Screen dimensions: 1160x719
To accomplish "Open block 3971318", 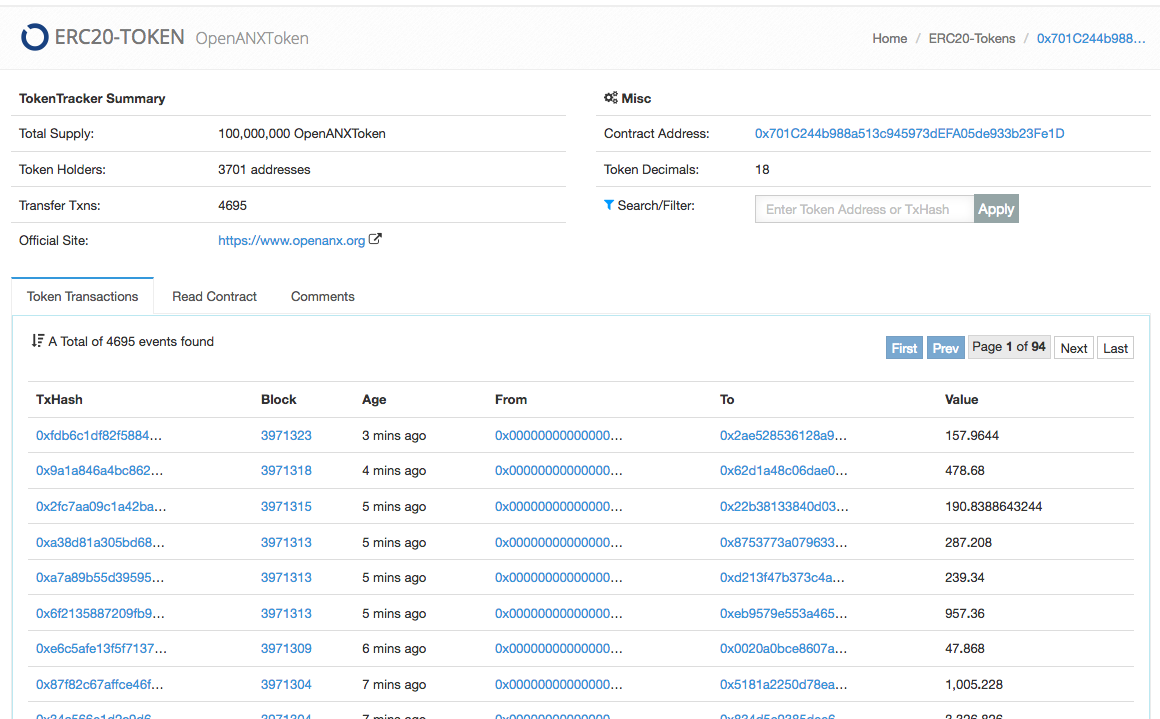I will pos(286,470).
